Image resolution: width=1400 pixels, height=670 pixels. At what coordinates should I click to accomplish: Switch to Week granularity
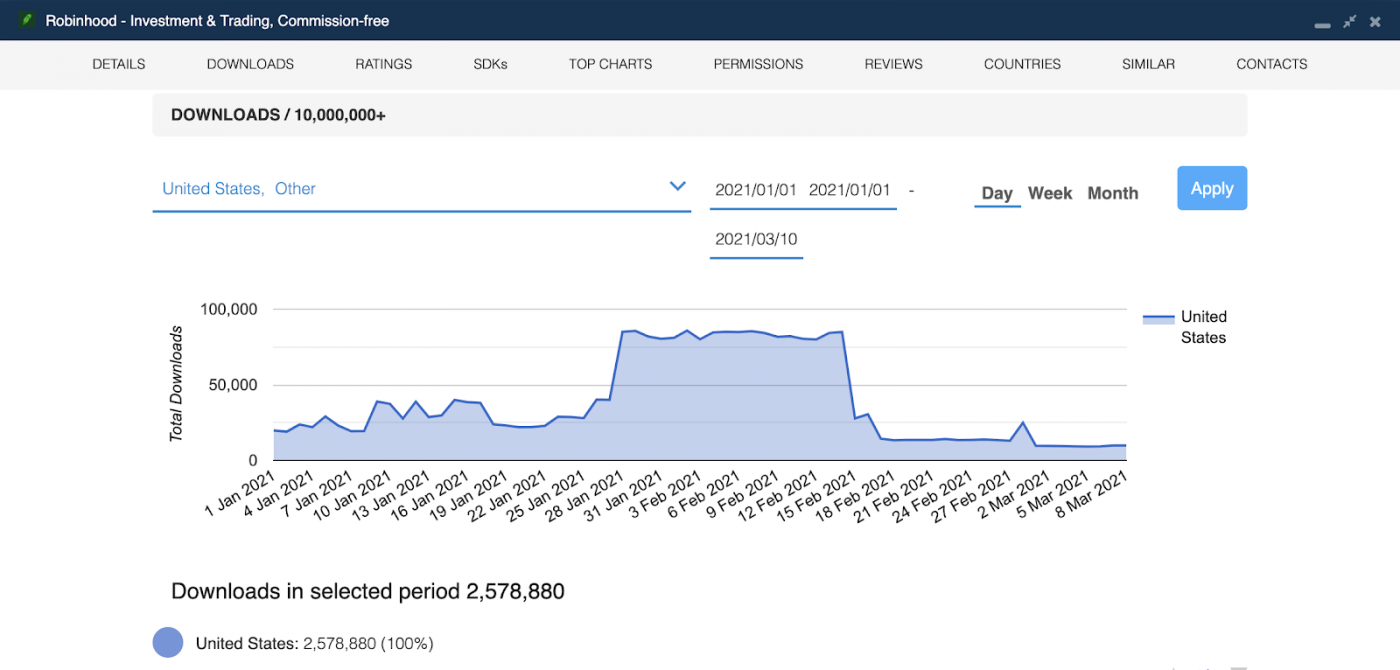[x=1050, y=193]
